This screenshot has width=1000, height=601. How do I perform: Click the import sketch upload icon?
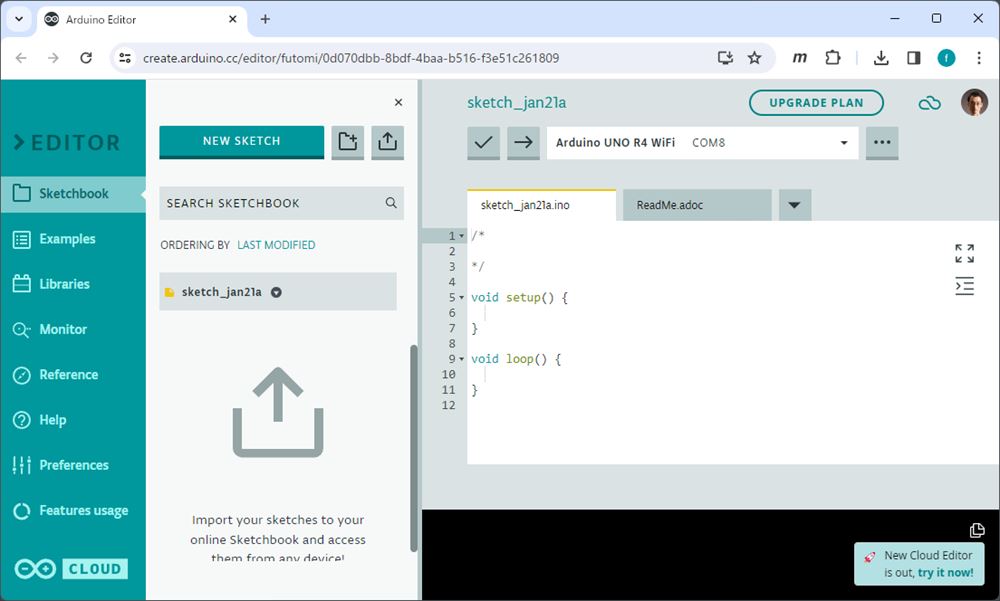(387, 142)
